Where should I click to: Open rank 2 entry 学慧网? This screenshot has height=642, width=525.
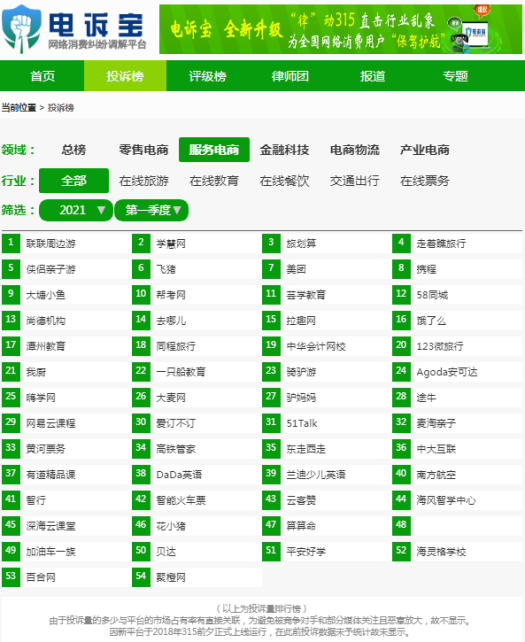point(171,244)
